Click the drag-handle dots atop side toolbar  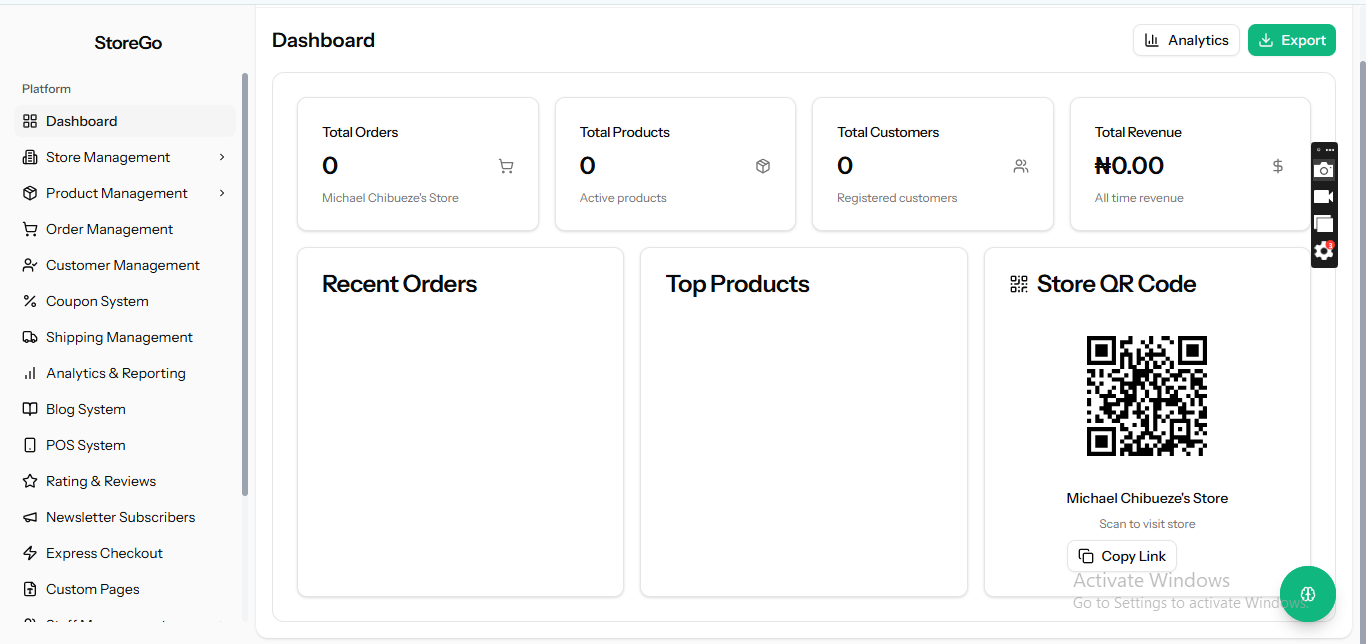tap(1330, 150)
